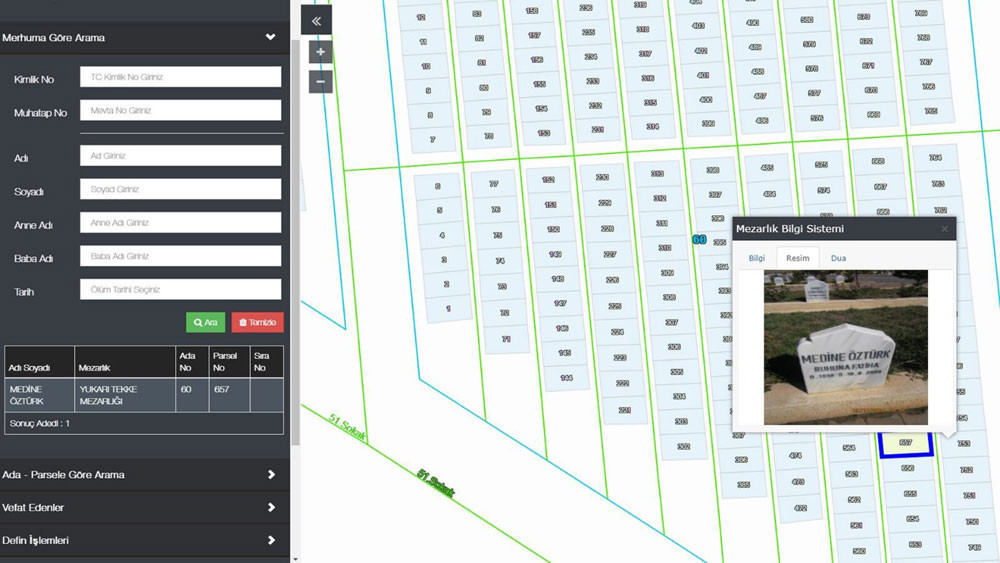The height and width of the screenshot is (563, 1000).
Task: Open the Dua tab
Action: coord(838,258)
